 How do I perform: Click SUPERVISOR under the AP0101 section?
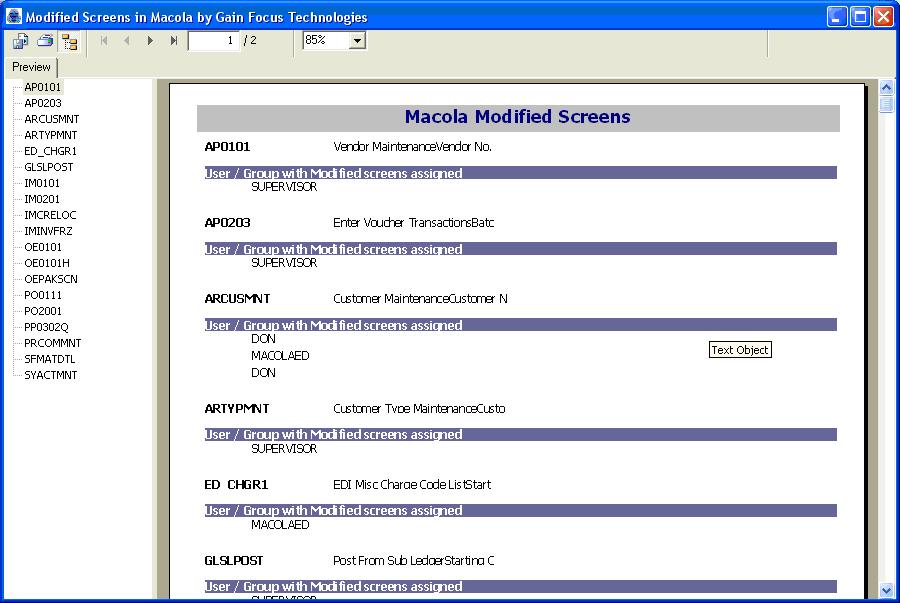284,187
